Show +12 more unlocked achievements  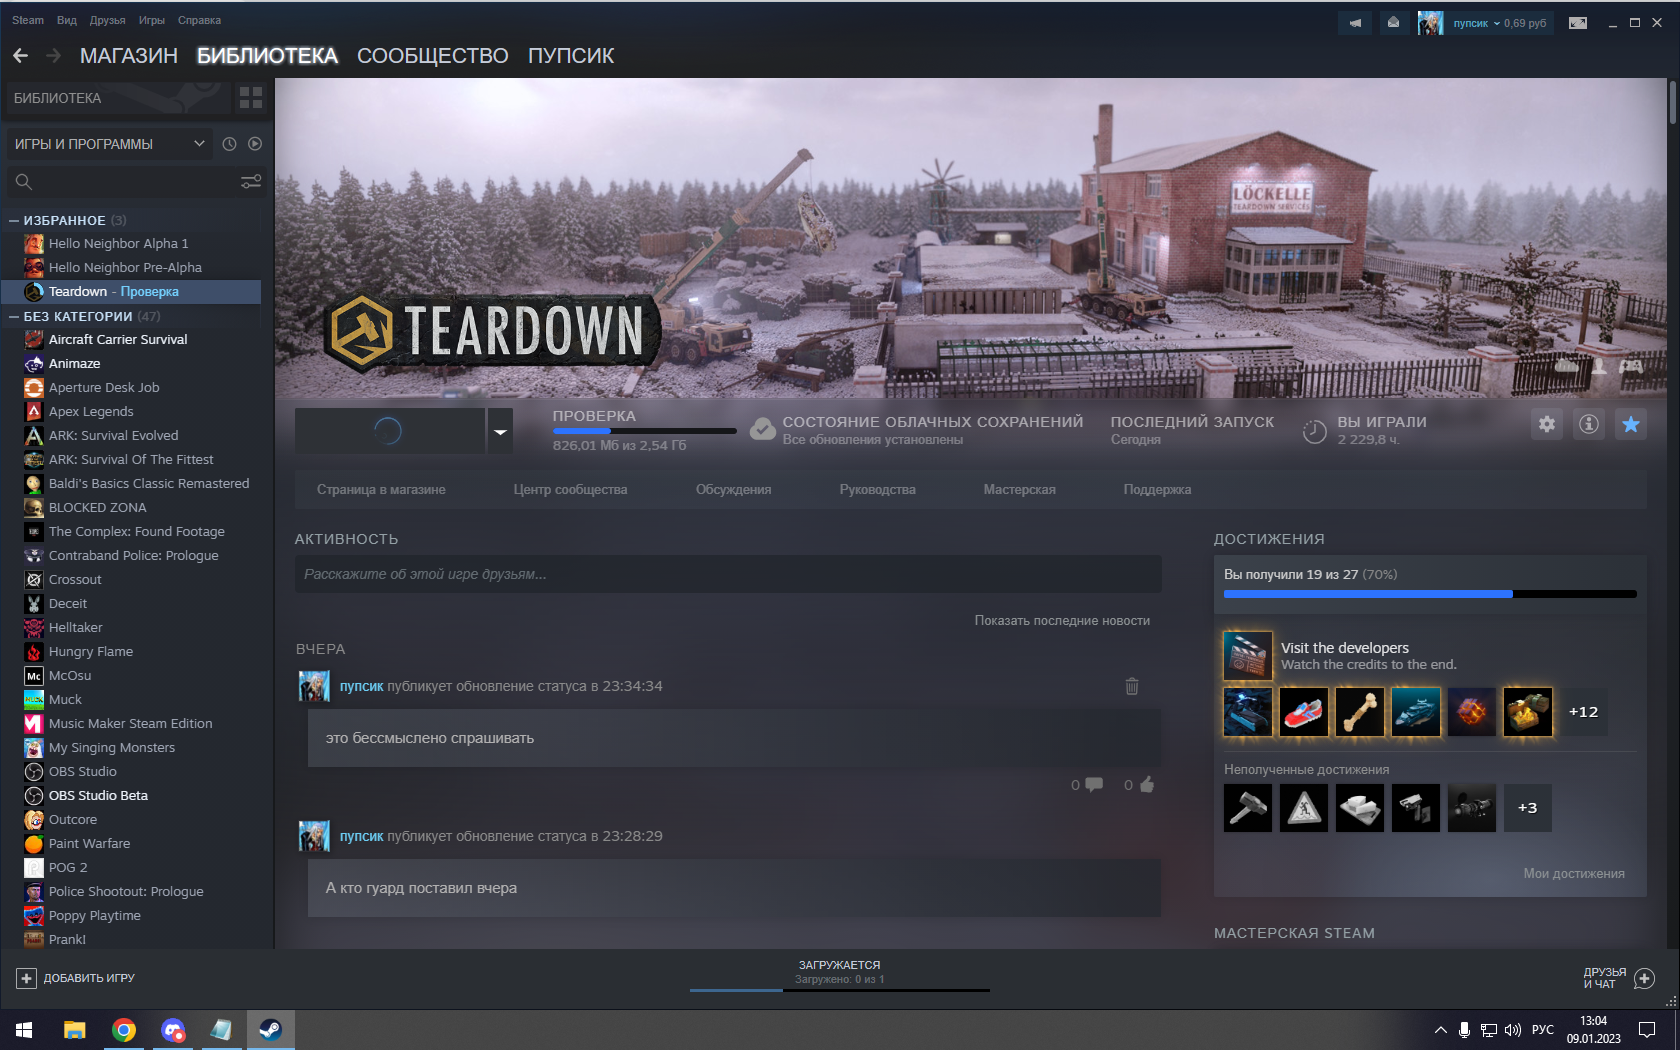(1584, 712)
